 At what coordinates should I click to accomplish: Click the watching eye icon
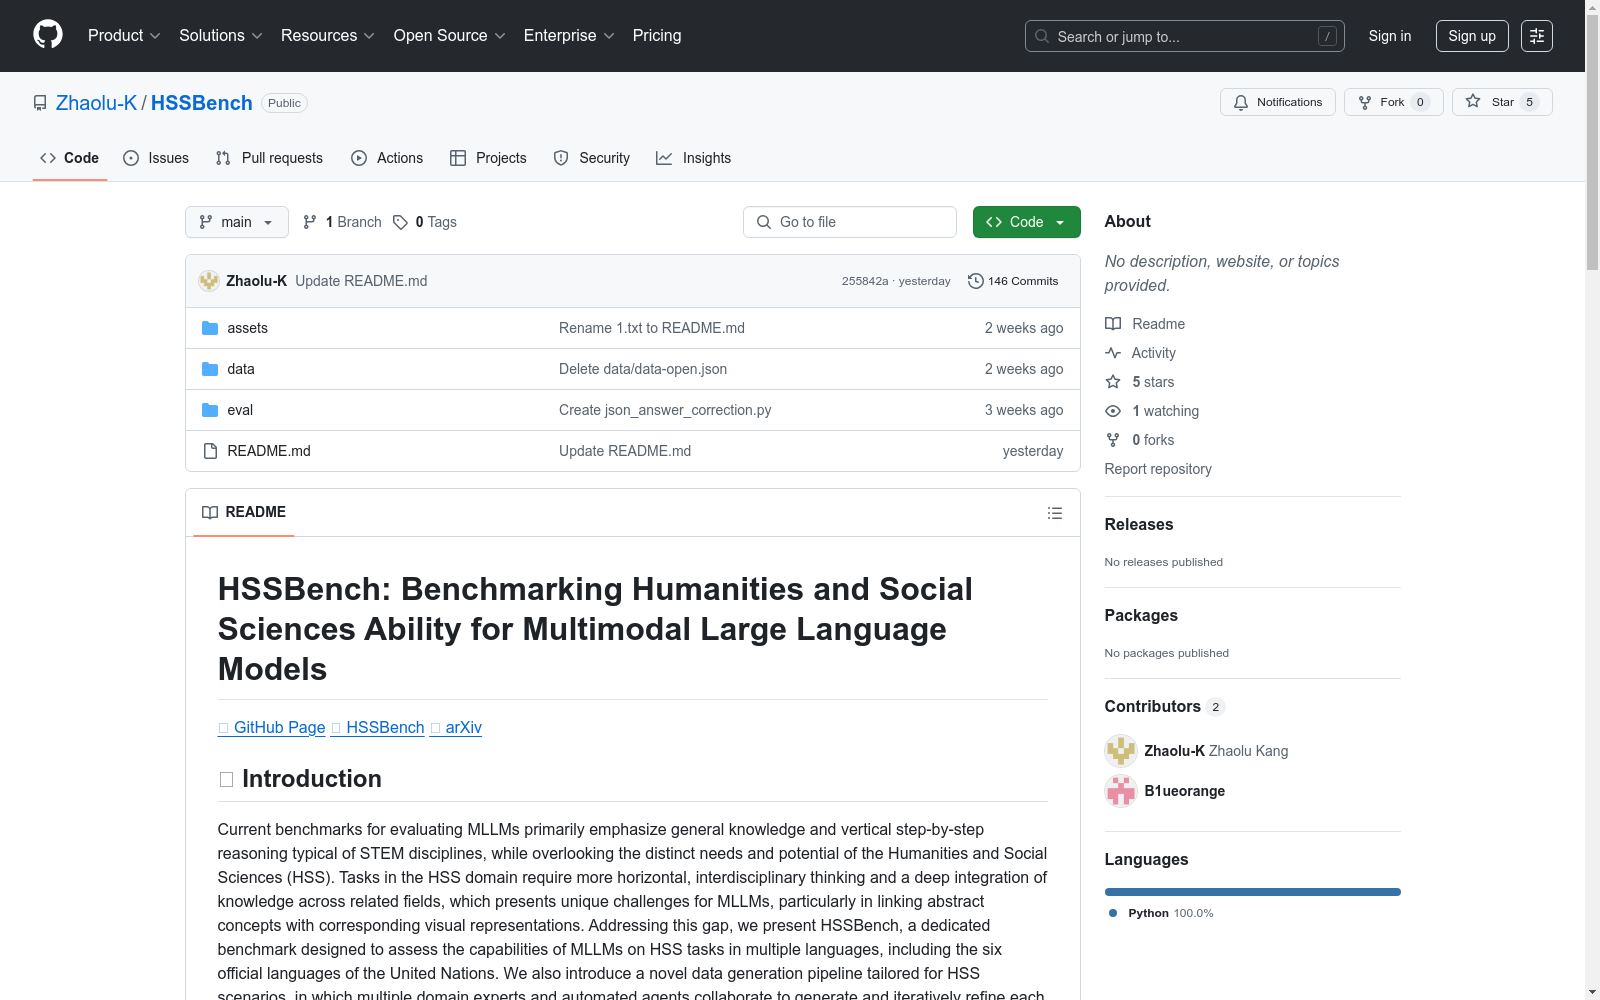1113,411
